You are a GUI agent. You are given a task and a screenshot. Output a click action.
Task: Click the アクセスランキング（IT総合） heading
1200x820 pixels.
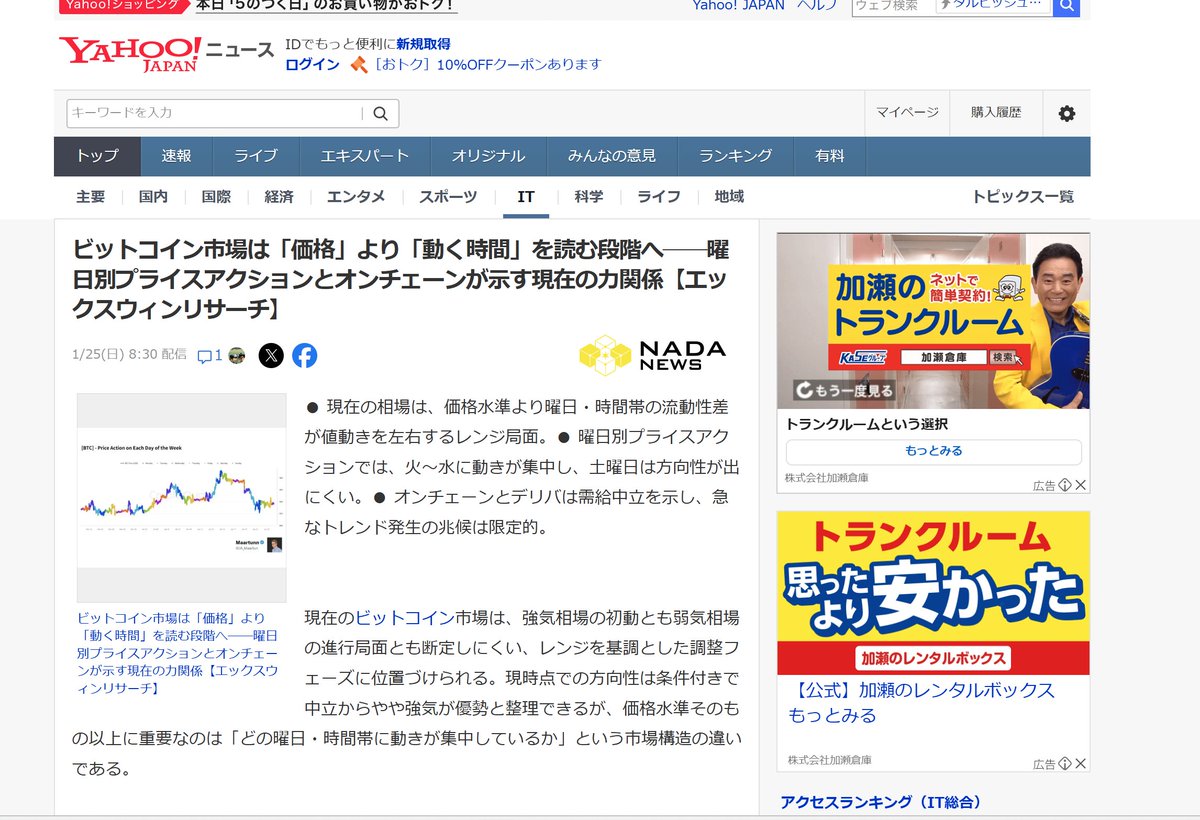click(881, 802)
